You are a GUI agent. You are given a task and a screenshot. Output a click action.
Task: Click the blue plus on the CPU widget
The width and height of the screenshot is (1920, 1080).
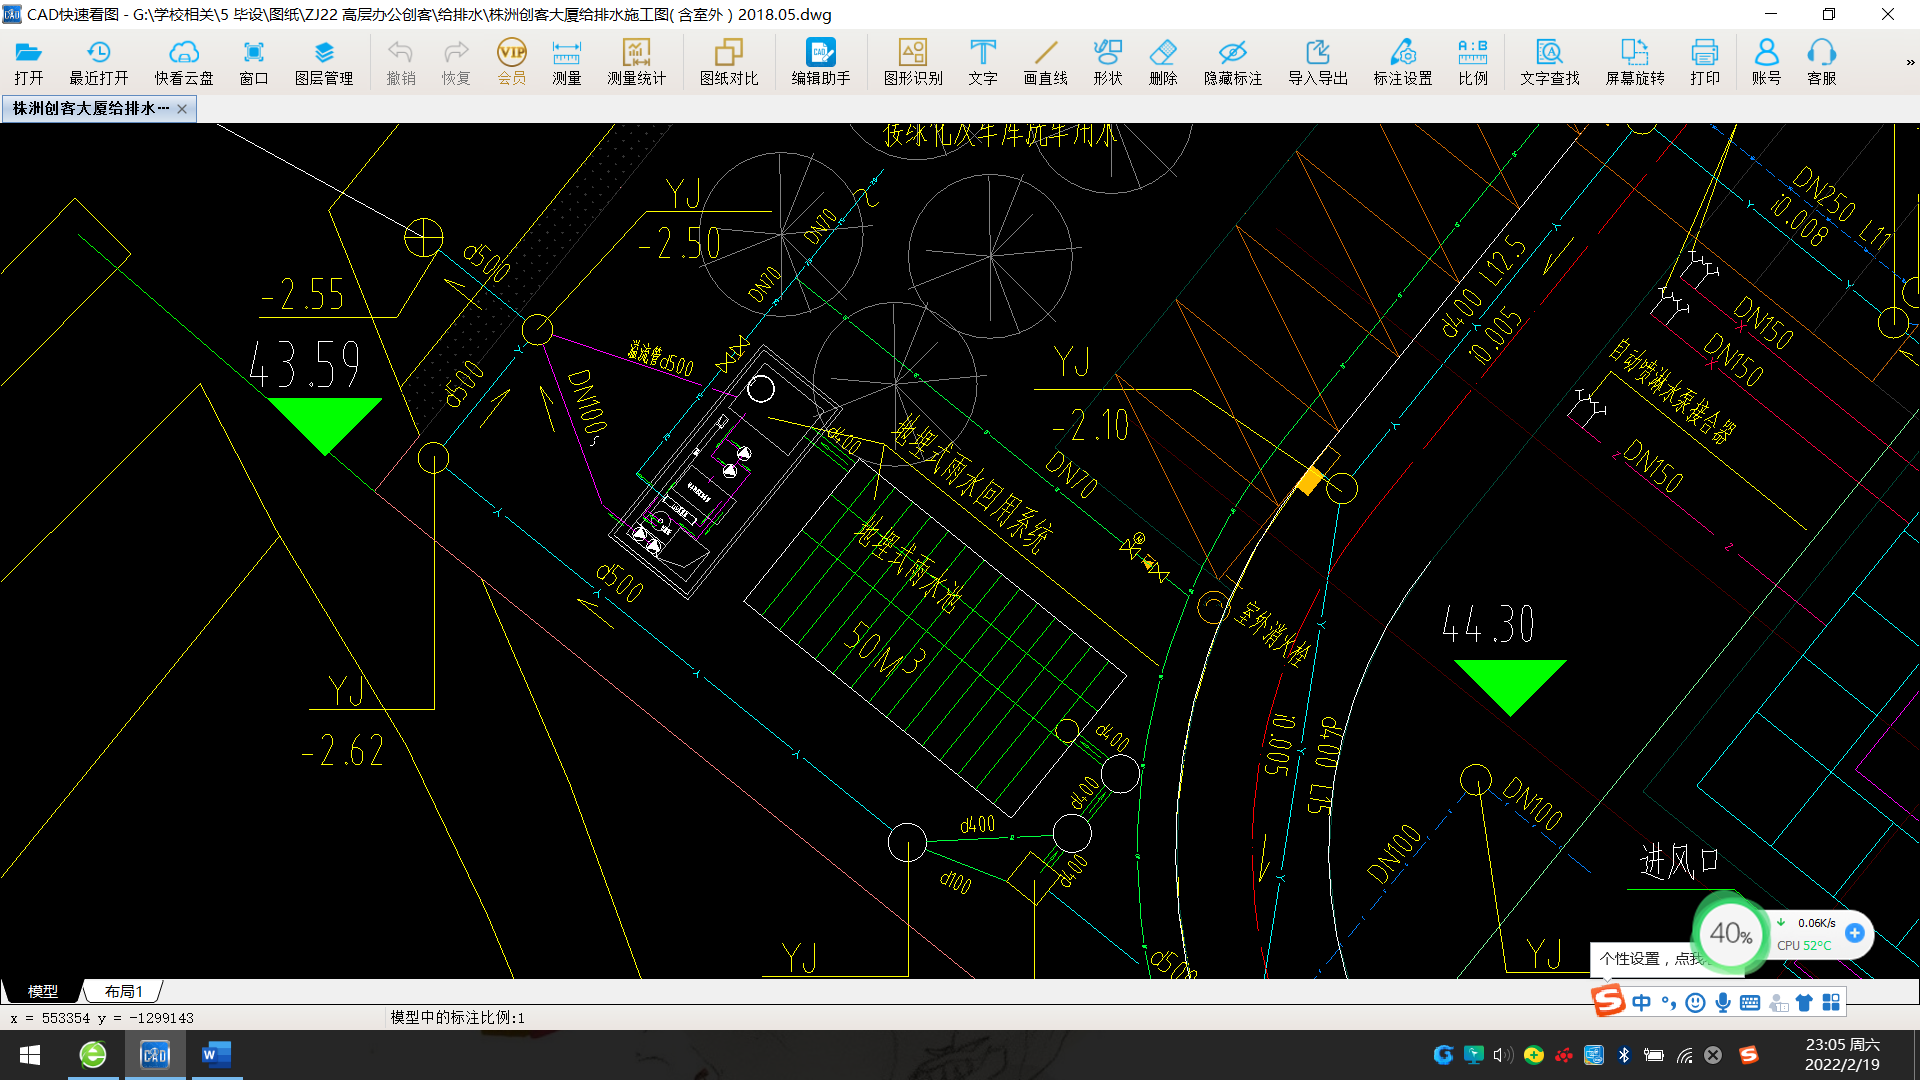pos(1855,932)
